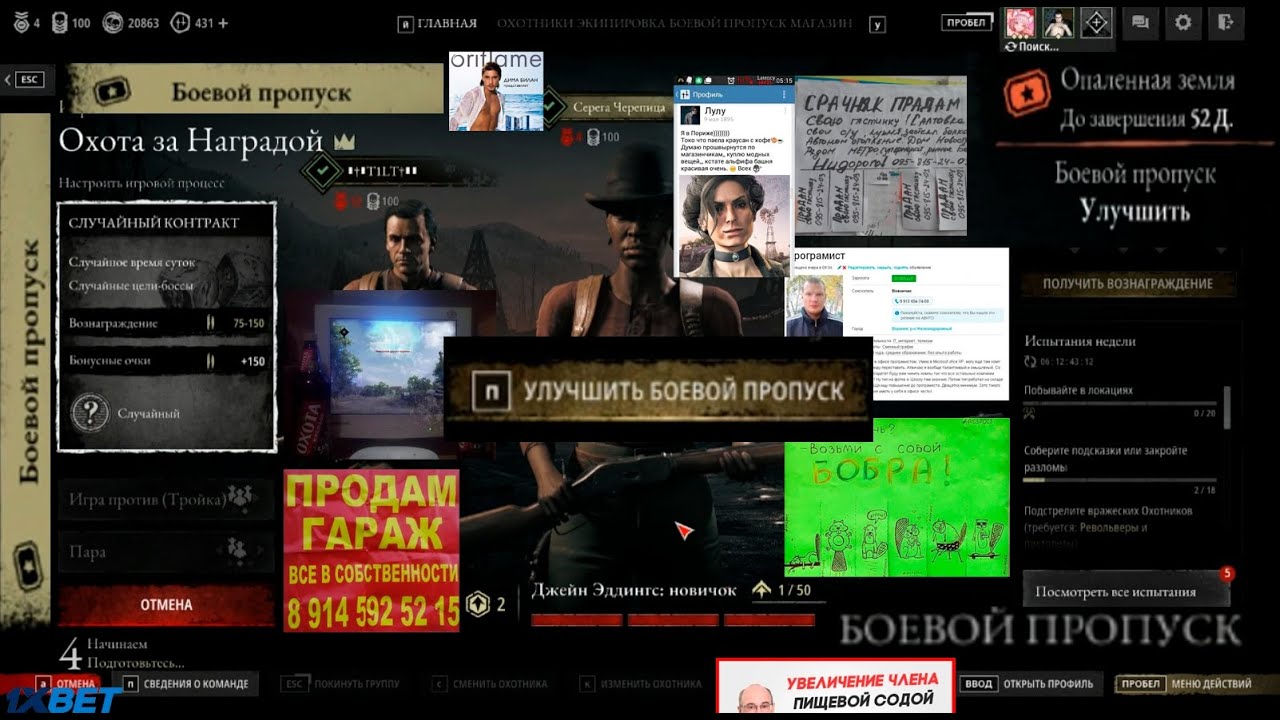Image resolution: width=1280 pixels, height=720 pixels.
Task: Click the plus sign next to 431
Action: (223, 22)
